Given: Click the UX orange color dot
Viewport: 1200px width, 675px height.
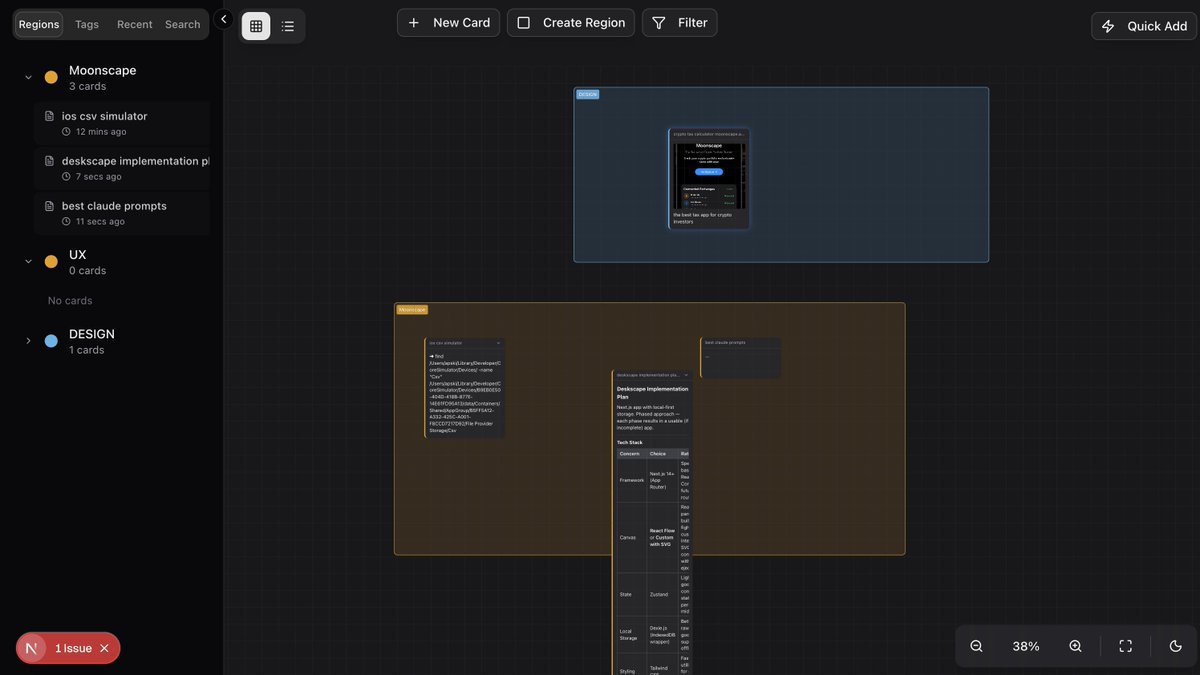Looking at the screenshot, I should 51,262.
